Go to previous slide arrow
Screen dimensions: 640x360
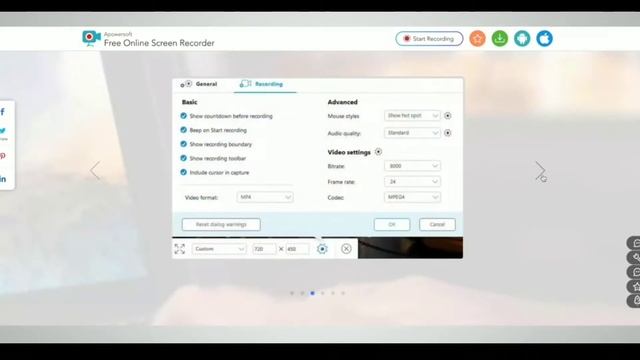(x=95, y=170)
